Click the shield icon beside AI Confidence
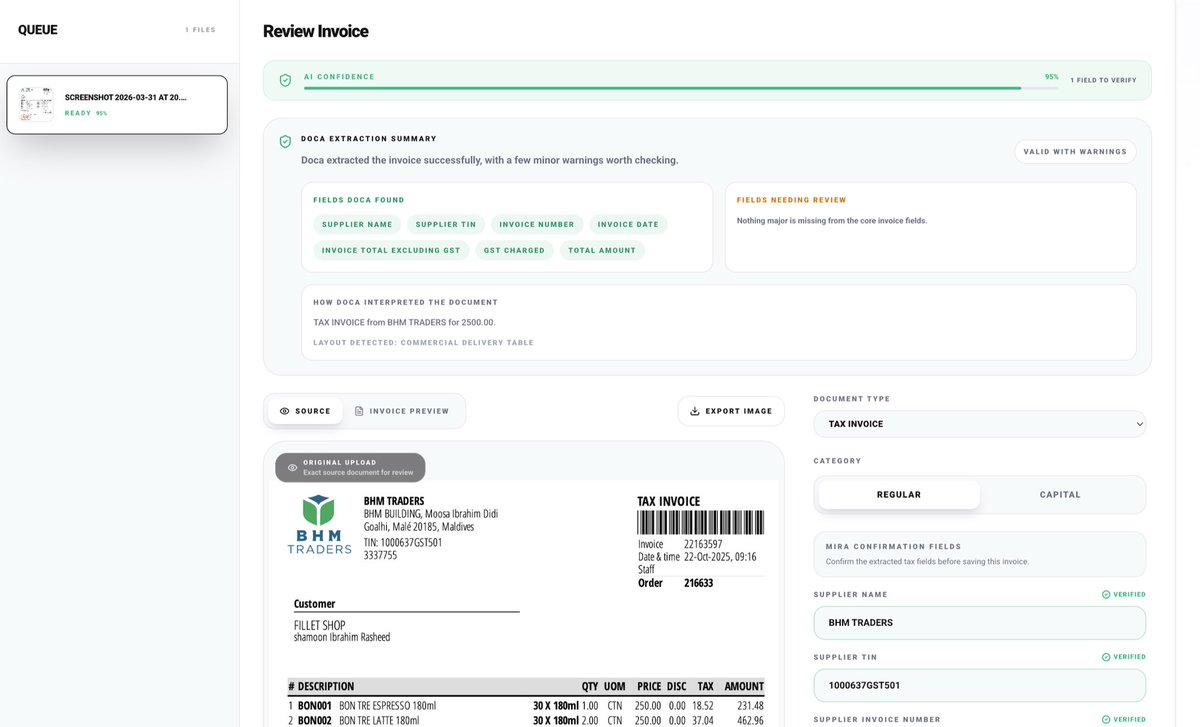The width and height of the screenshot is (1200, 727). coord(285,80)
